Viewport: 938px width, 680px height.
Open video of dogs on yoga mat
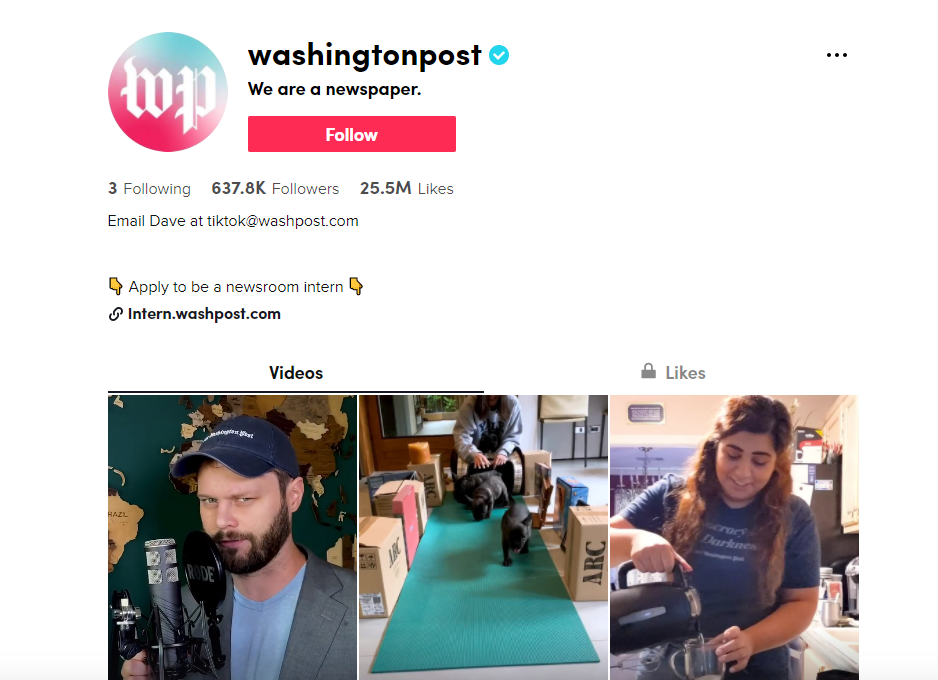pyautogui.click(x=483, y=537)
